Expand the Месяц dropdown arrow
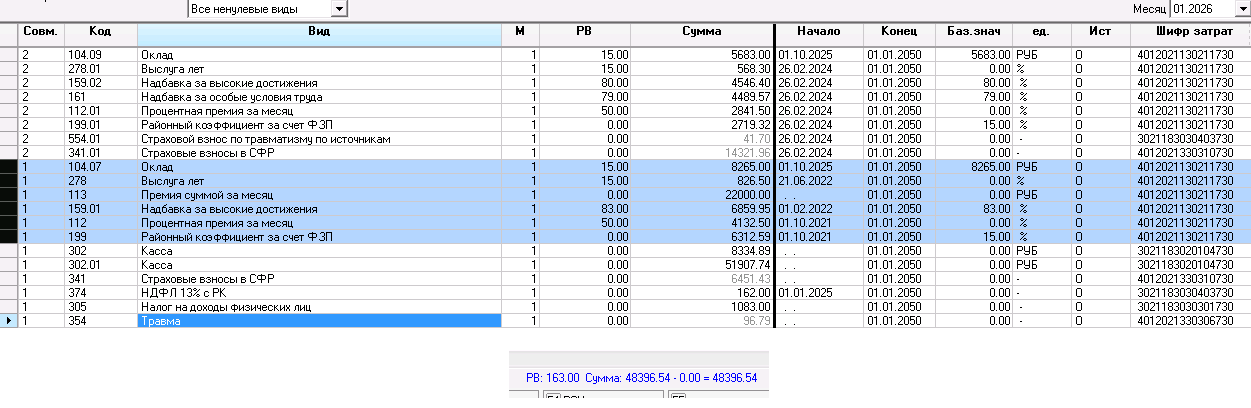Image resolution: width=1251 pixels, height=408 pixels. coord(1241,9)
